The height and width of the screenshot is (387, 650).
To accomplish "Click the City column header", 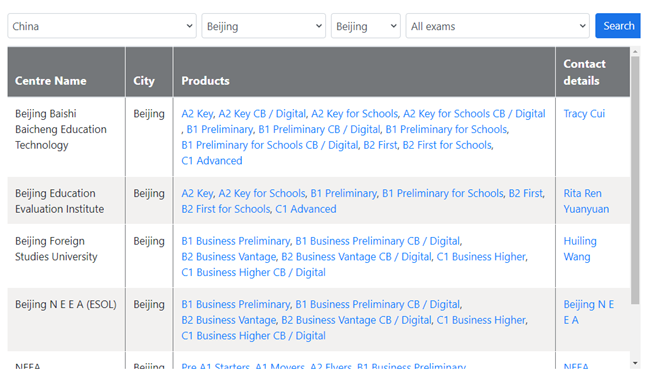I will tap(149, 72).
